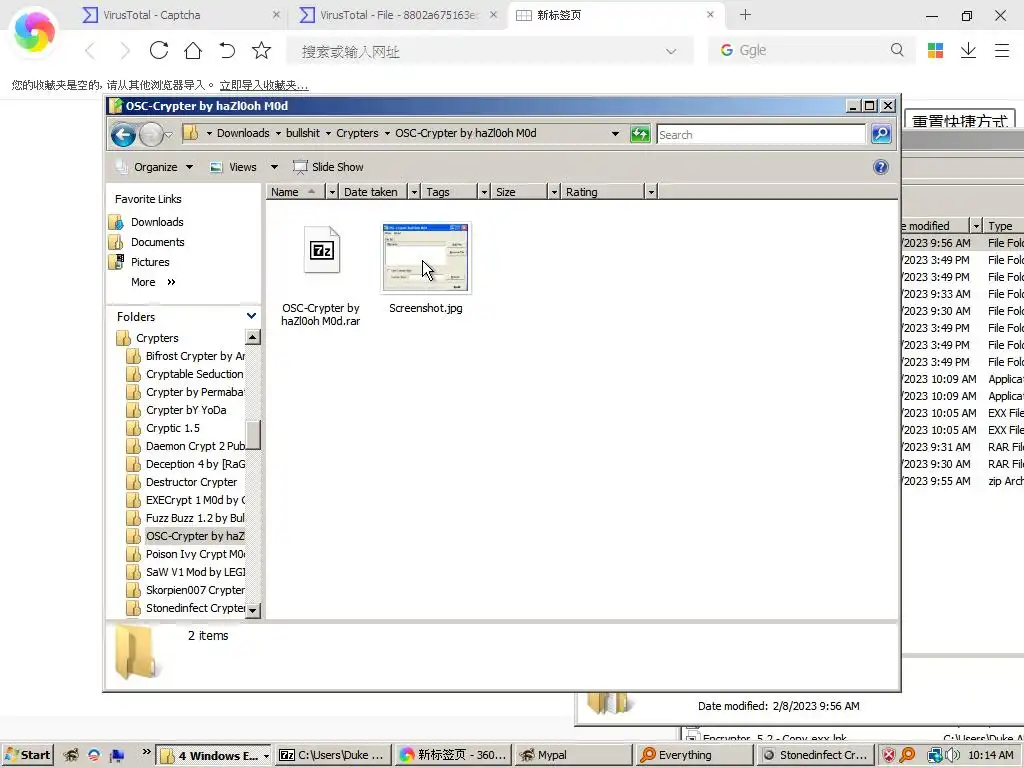Click the browser undo/restore arrow icon
1024x768 pixels.
(227, 50)
